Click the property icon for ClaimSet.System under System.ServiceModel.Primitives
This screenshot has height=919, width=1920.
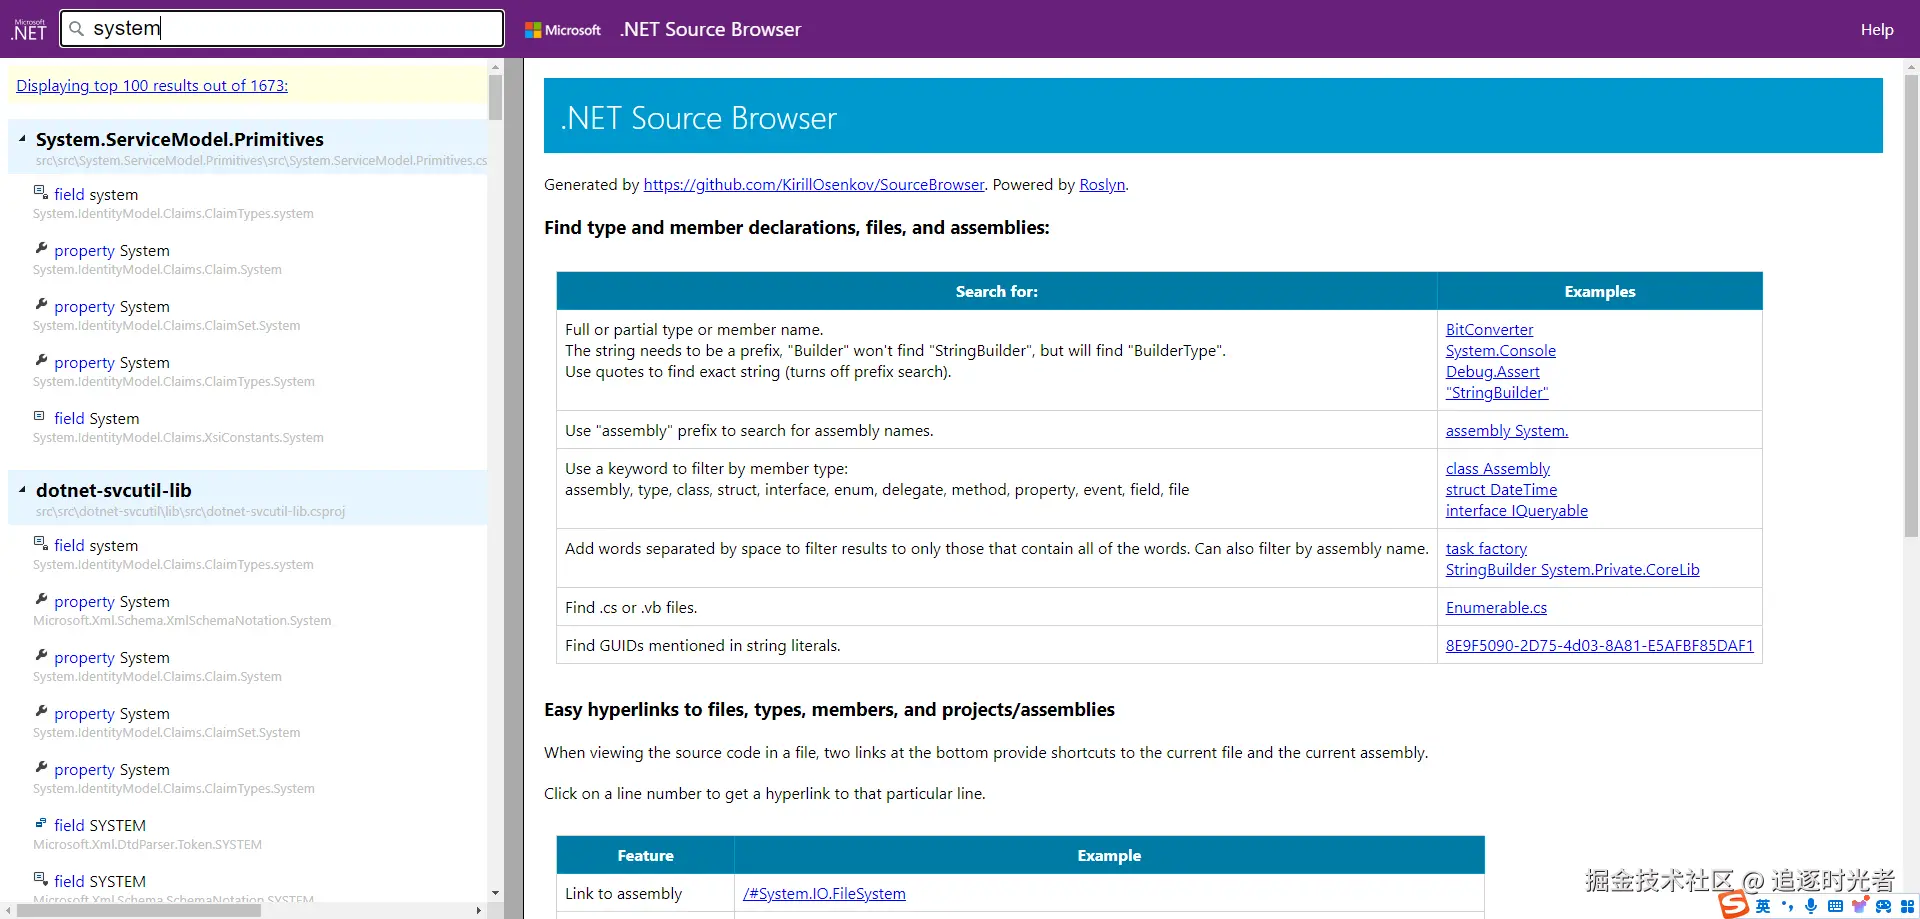point(41,304)
